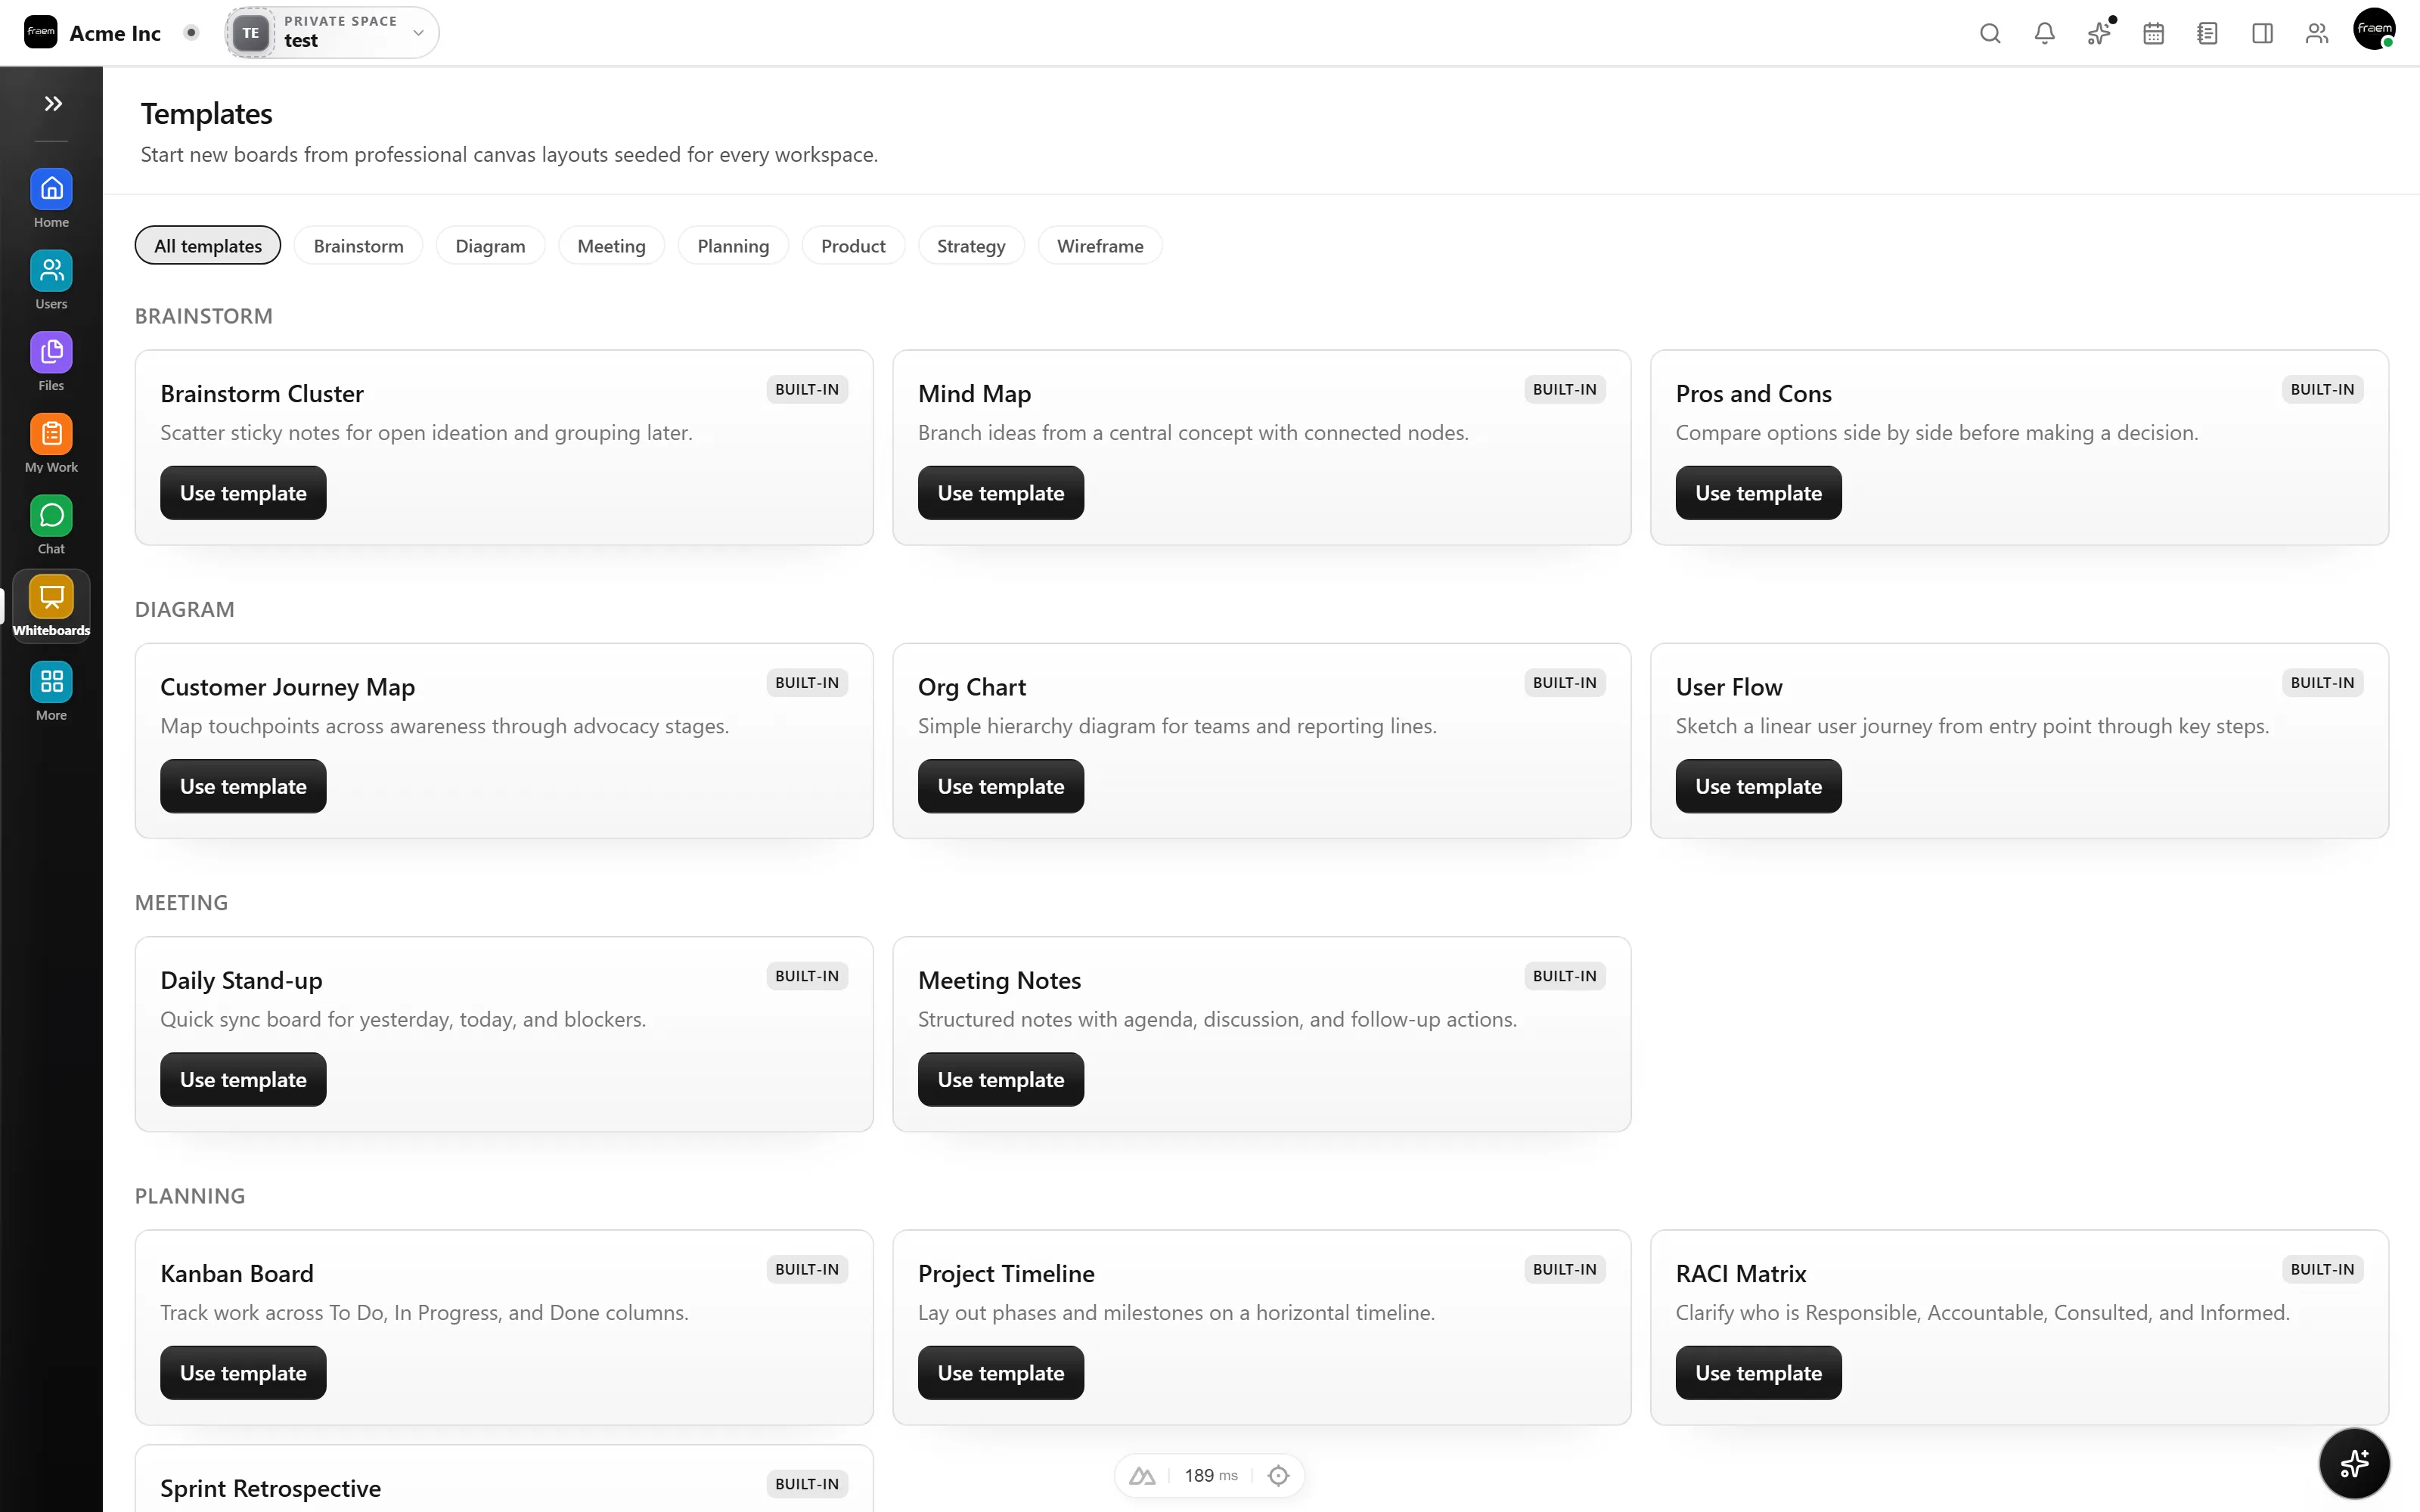Screen dimensions: 2420x1512
Task: Use the Mind Map template
Action: pos(1001,493)
